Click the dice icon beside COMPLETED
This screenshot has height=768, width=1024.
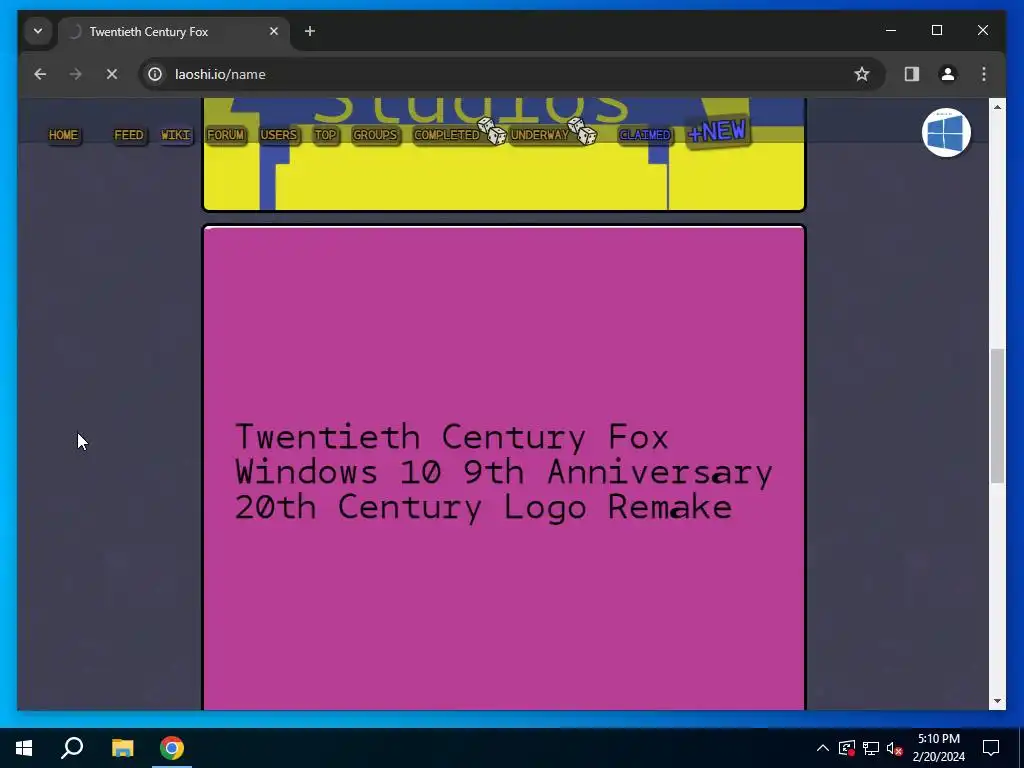click(x=492, y=131)
